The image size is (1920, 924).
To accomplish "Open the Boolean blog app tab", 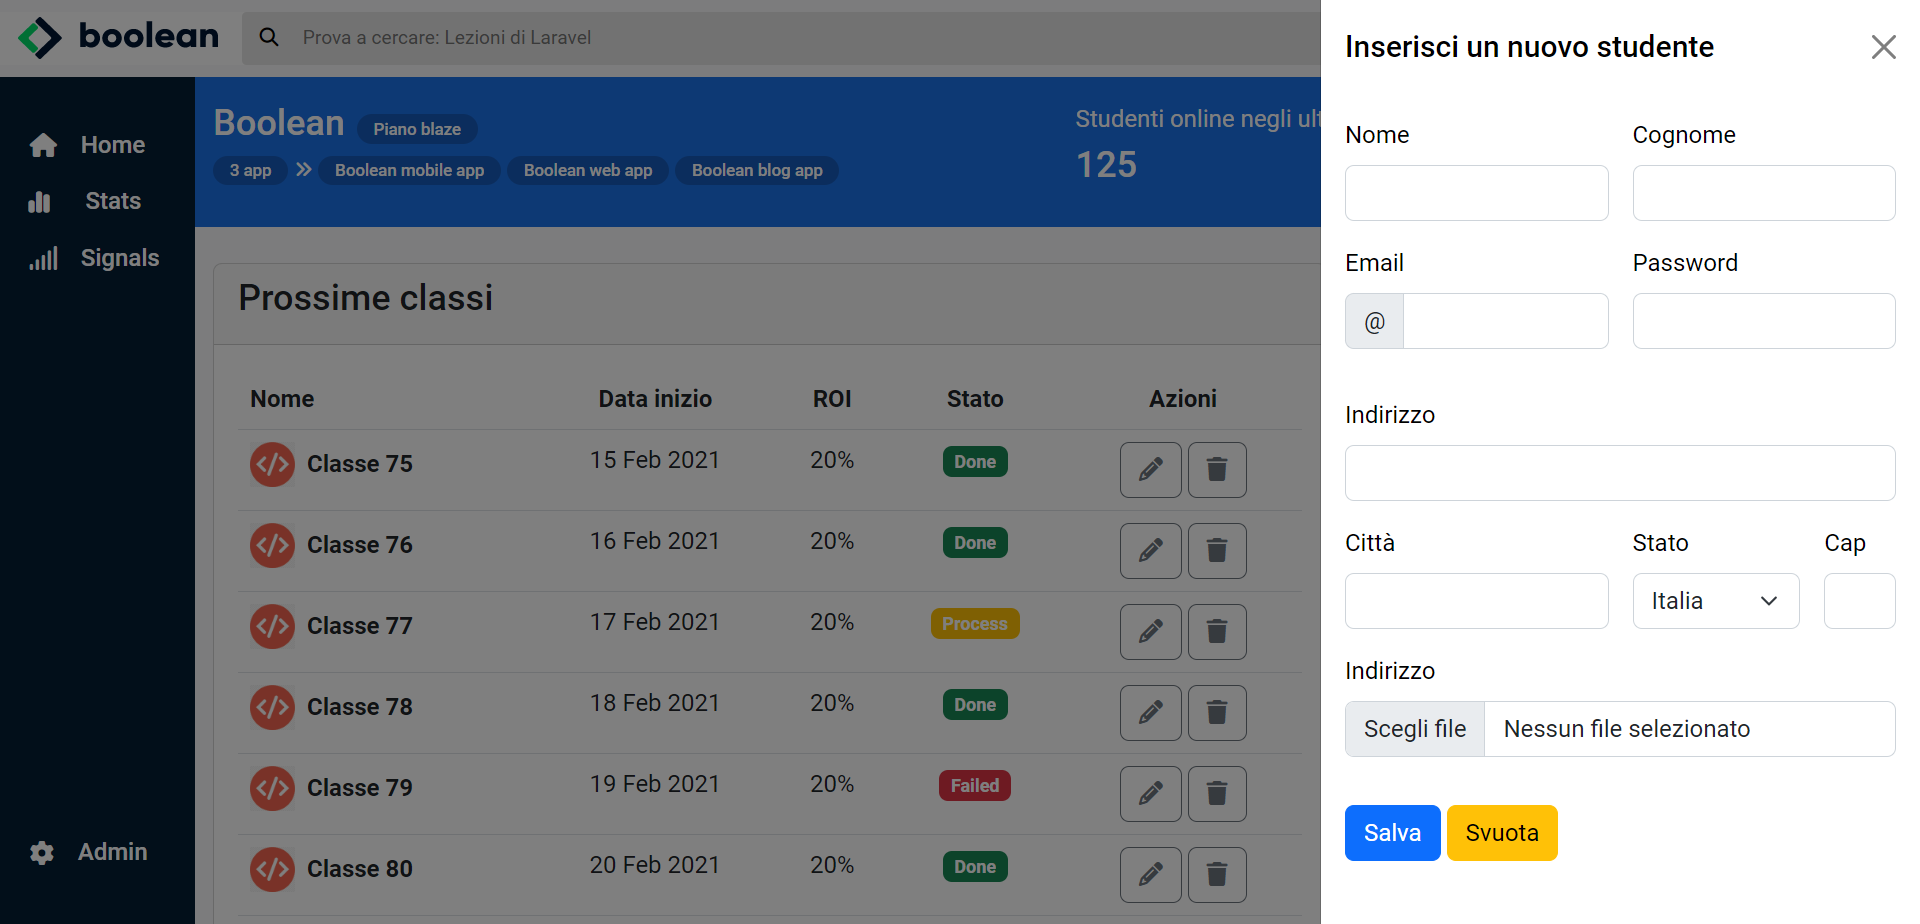I will (x=756, y=170).
